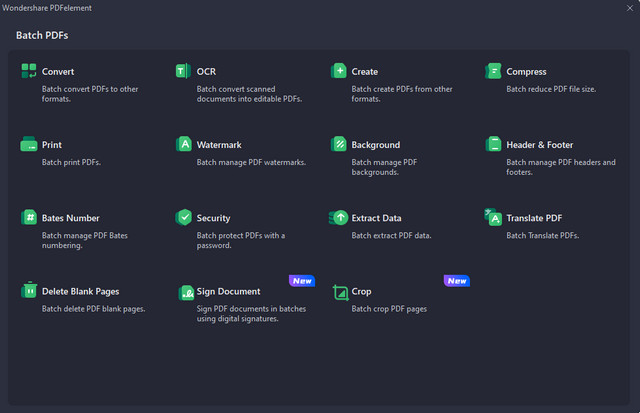
Task: Click the Convert batch icon
Action: [x=29, y=71]
